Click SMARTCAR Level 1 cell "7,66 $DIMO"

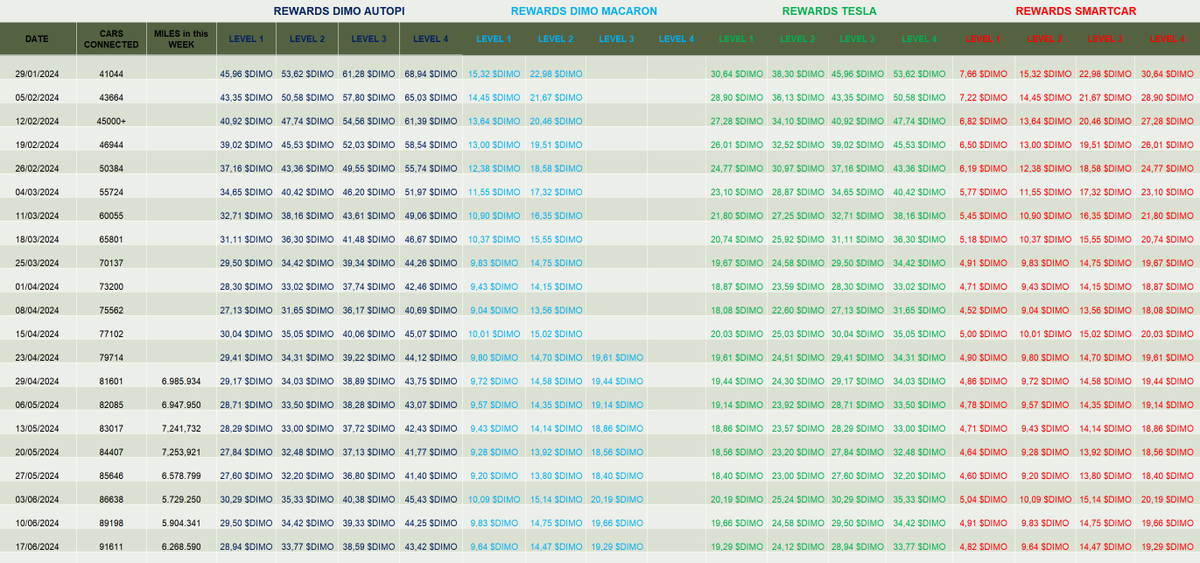point(983,75)
